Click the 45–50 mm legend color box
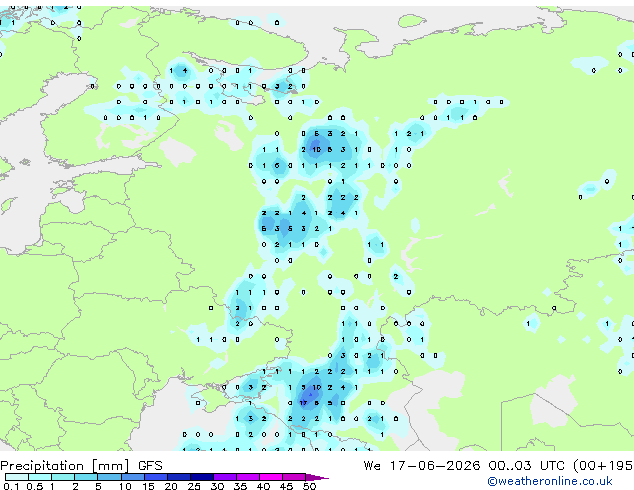 point(294,477)
